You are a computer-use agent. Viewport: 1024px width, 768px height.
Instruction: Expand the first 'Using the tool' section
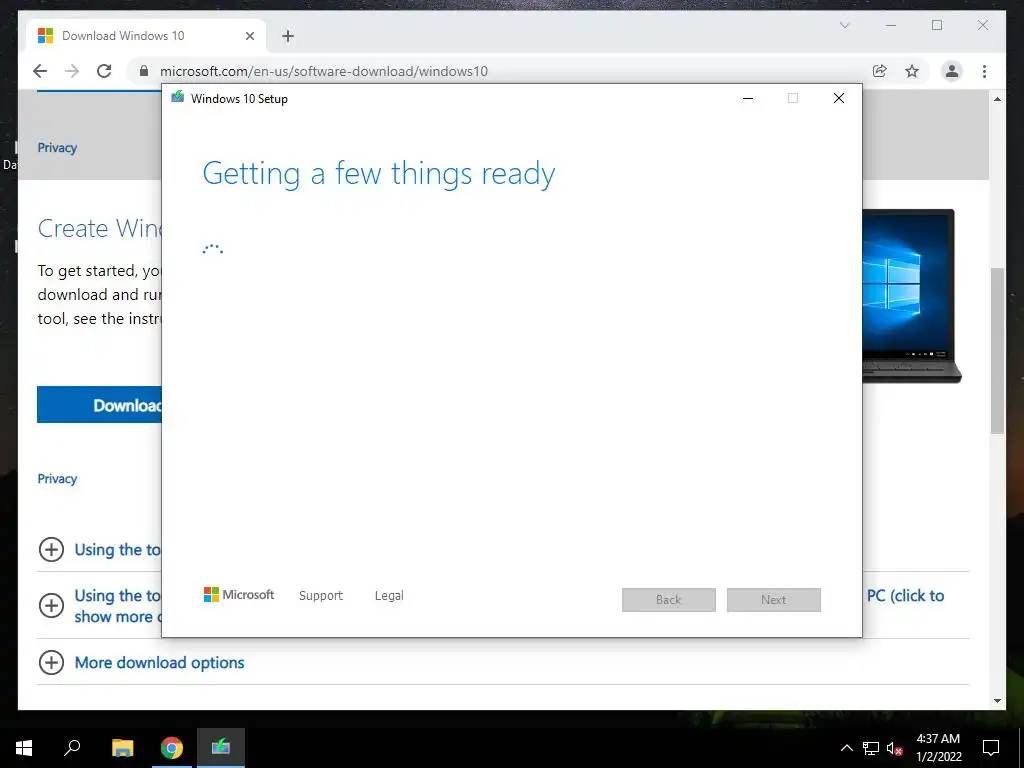51,549
